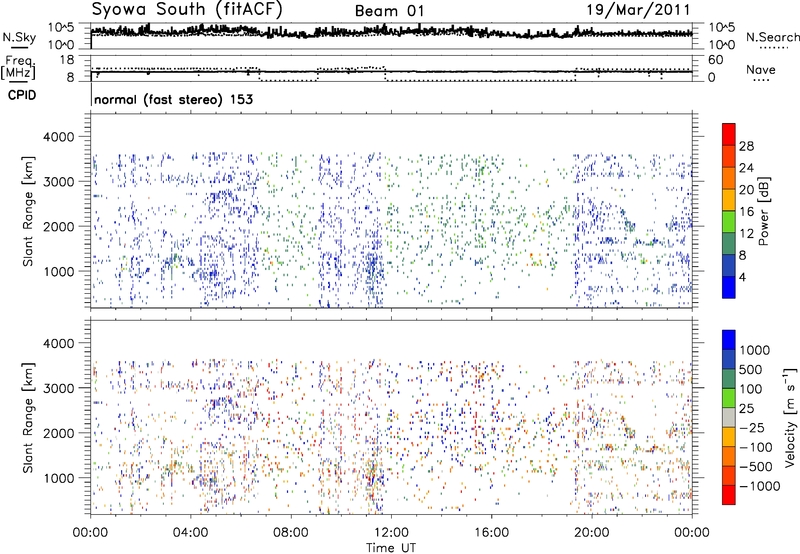Click the frequency trace in second panel
Screen dimensions: 800x554
point(391,72)
